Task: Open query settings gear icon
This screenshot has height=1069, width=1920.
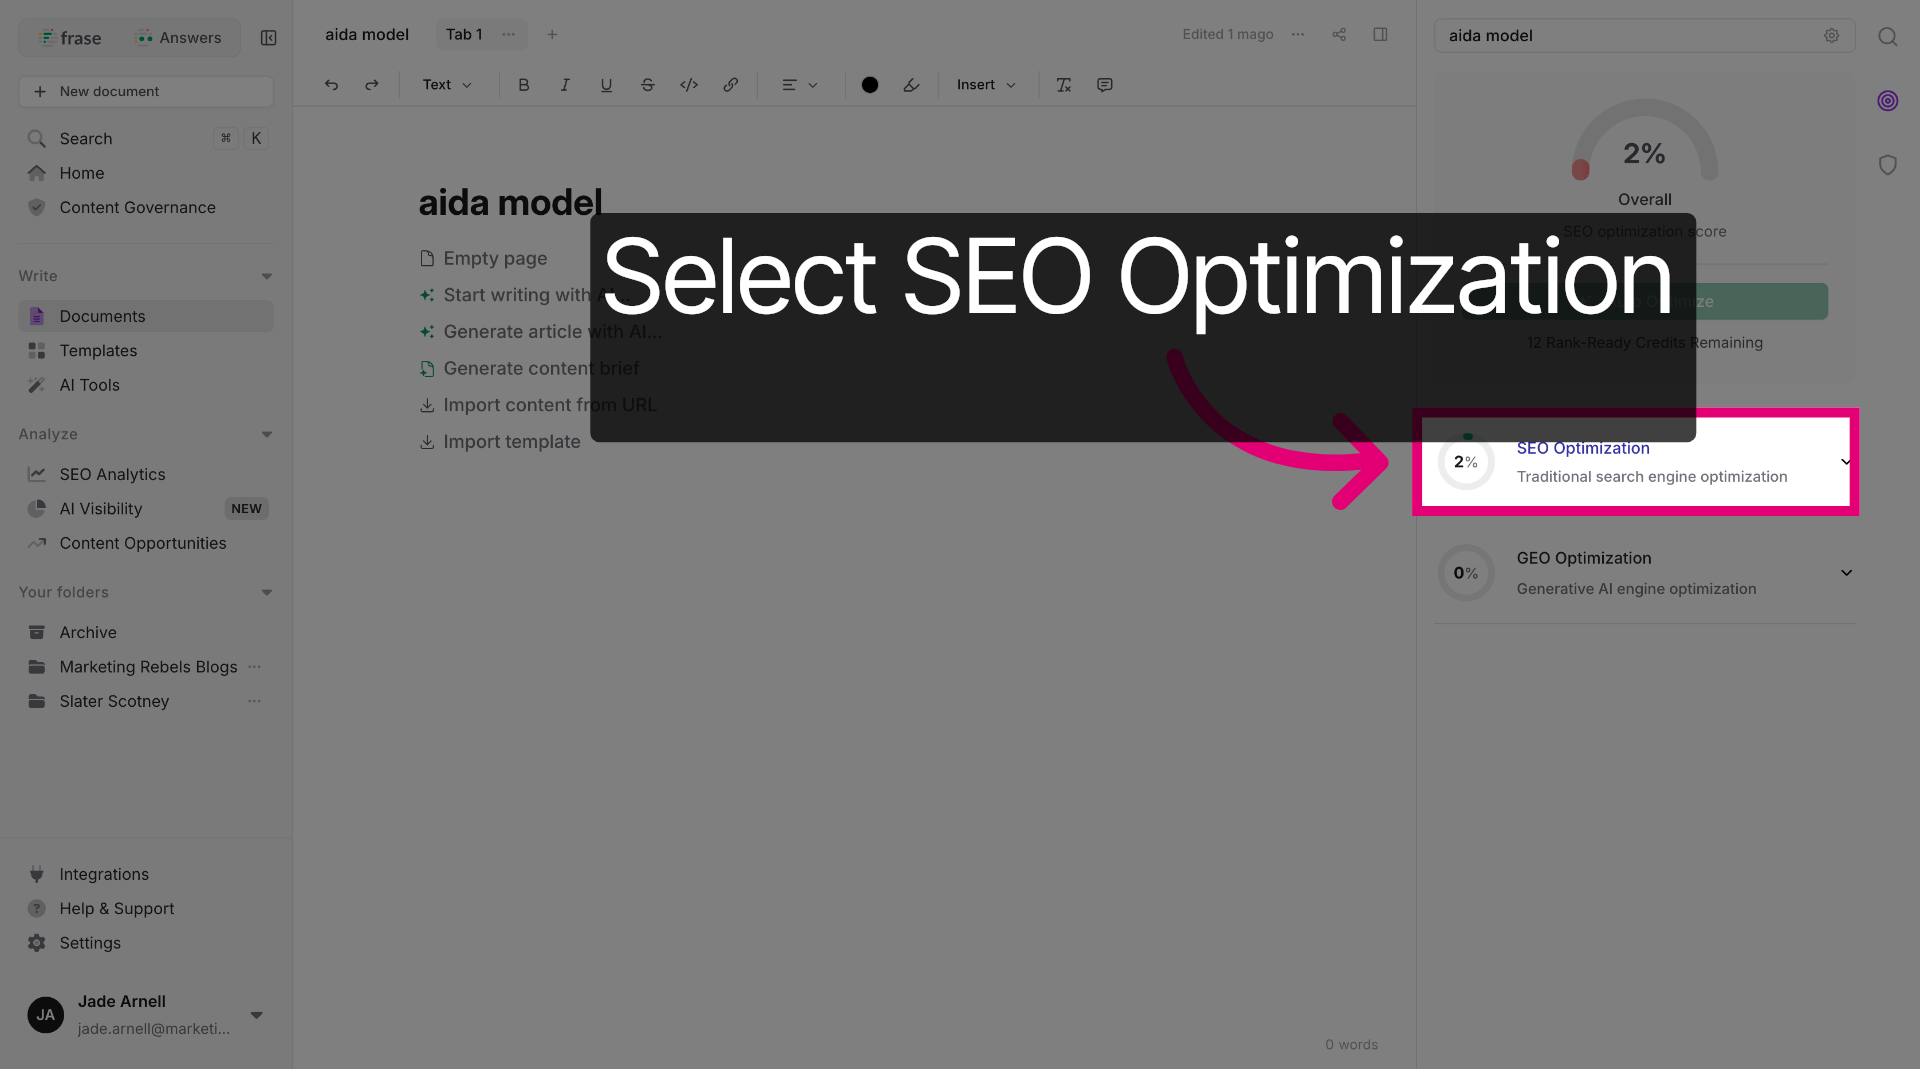Action: (x=1832, y=35)
